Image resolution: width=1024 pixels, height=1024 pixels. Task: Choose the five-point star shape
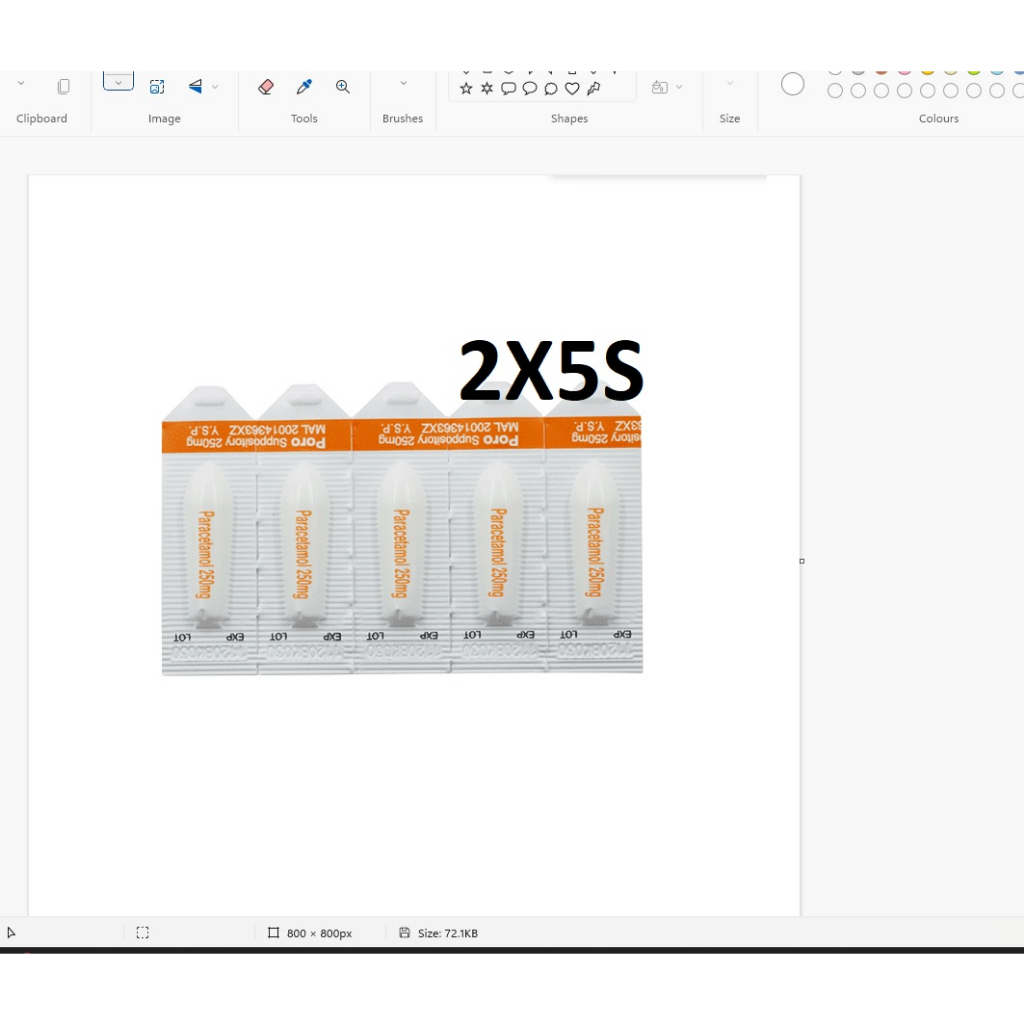pos(466,89)
